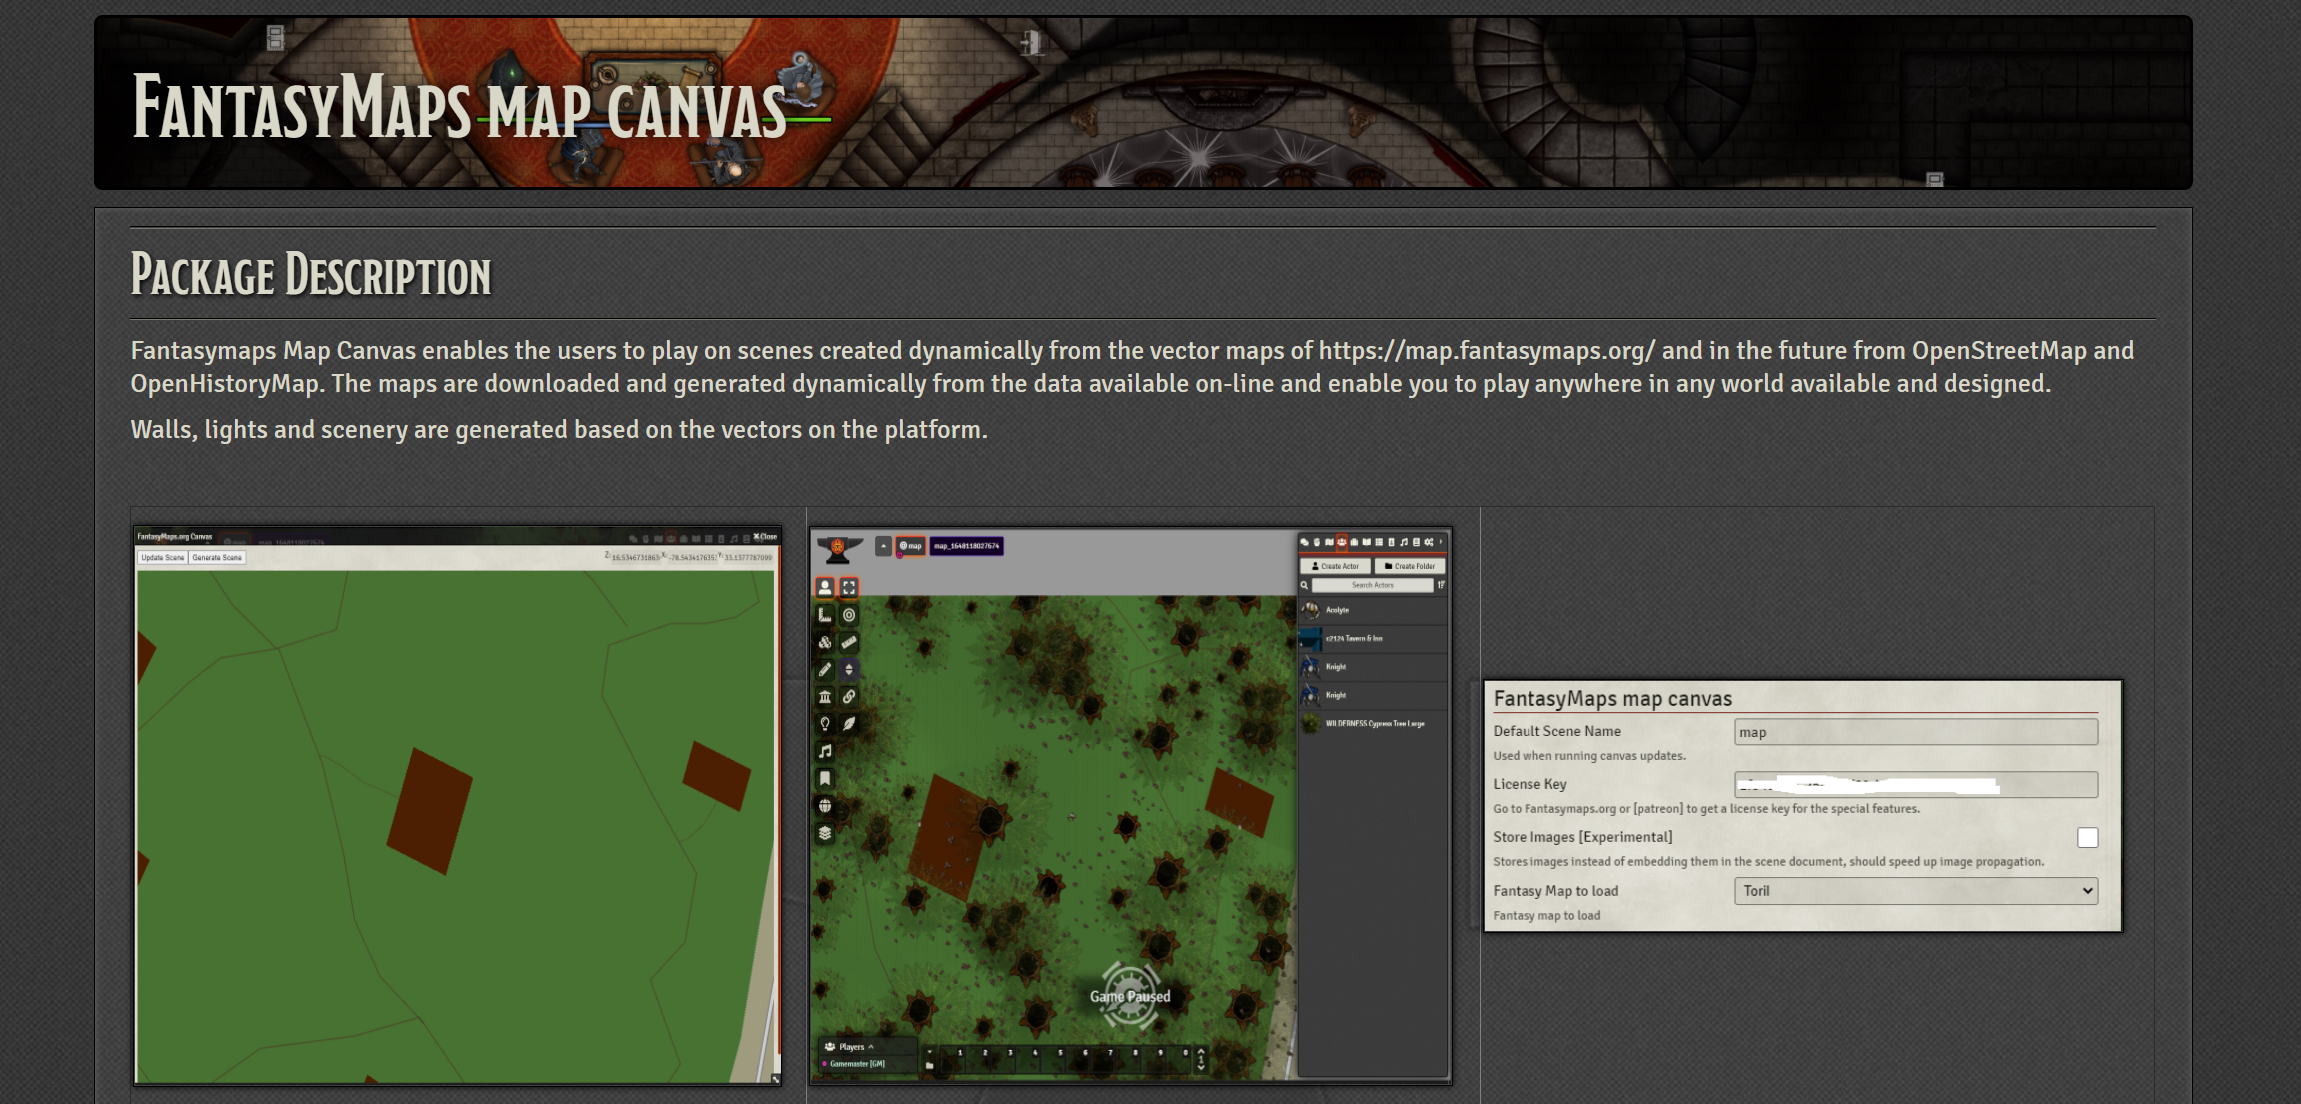Click the Search Actors input box
The width and height of the screenshot is (2301, 1104).
1373,585
